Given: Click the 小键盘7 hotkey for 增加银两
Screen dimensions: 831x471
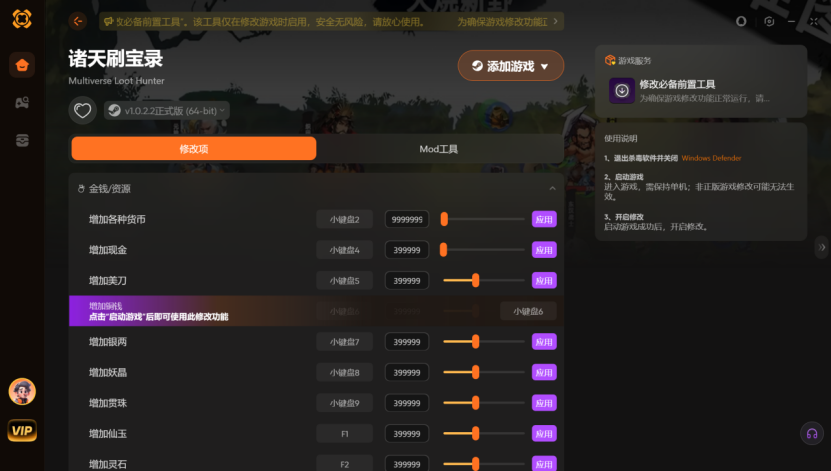Looking at the screenshot, I should point(345,342).
